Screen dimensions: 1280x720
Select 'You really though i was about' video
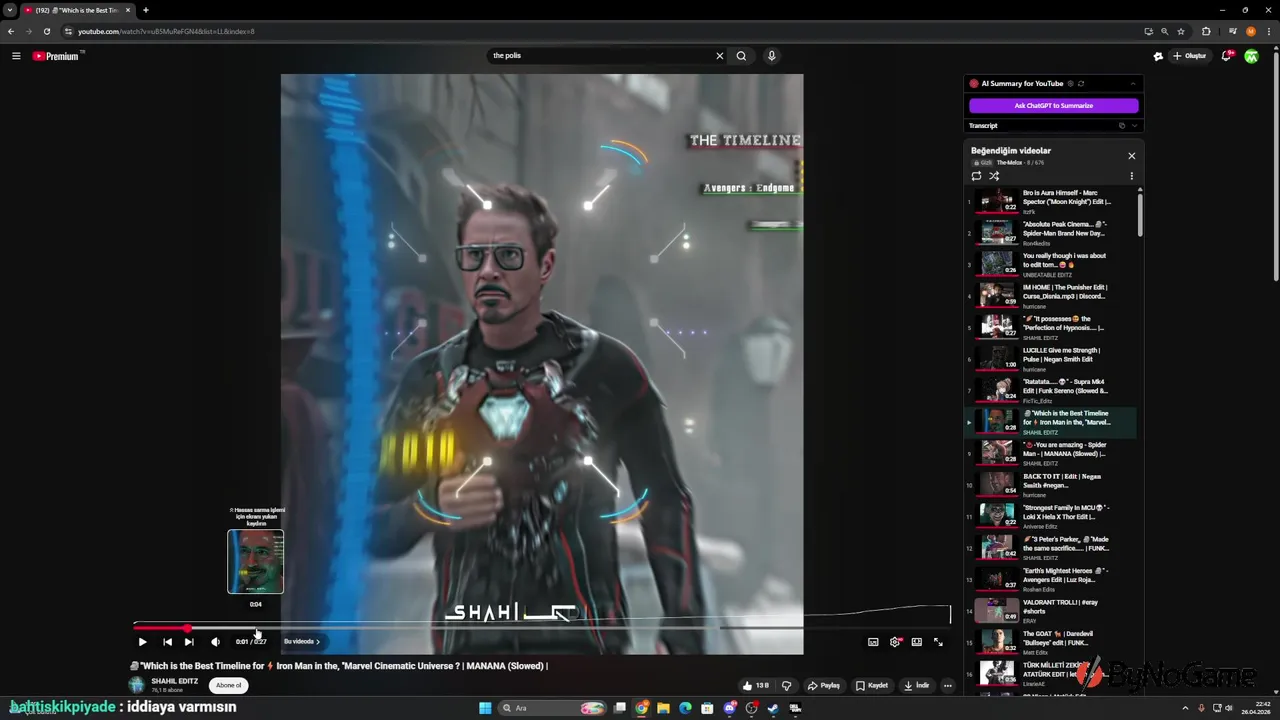point(1050,264)
